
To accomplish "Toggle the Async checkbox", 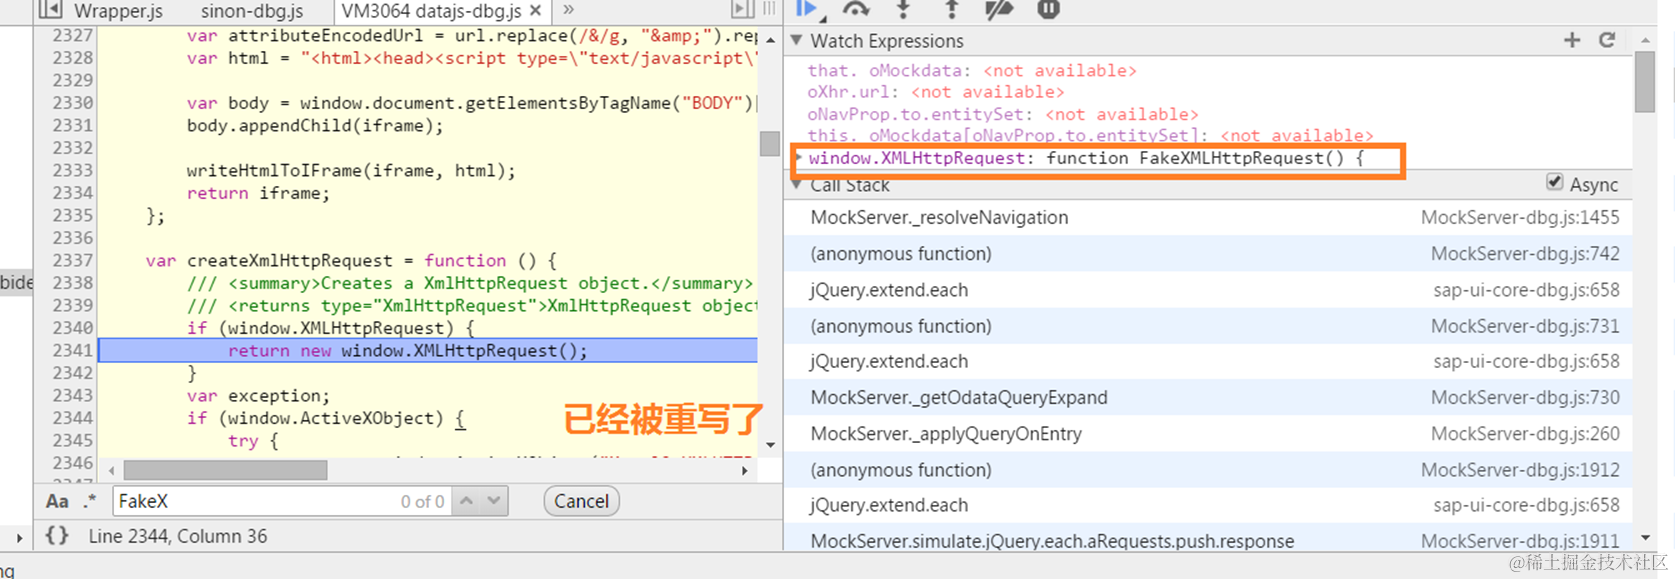I will 1554,182.
